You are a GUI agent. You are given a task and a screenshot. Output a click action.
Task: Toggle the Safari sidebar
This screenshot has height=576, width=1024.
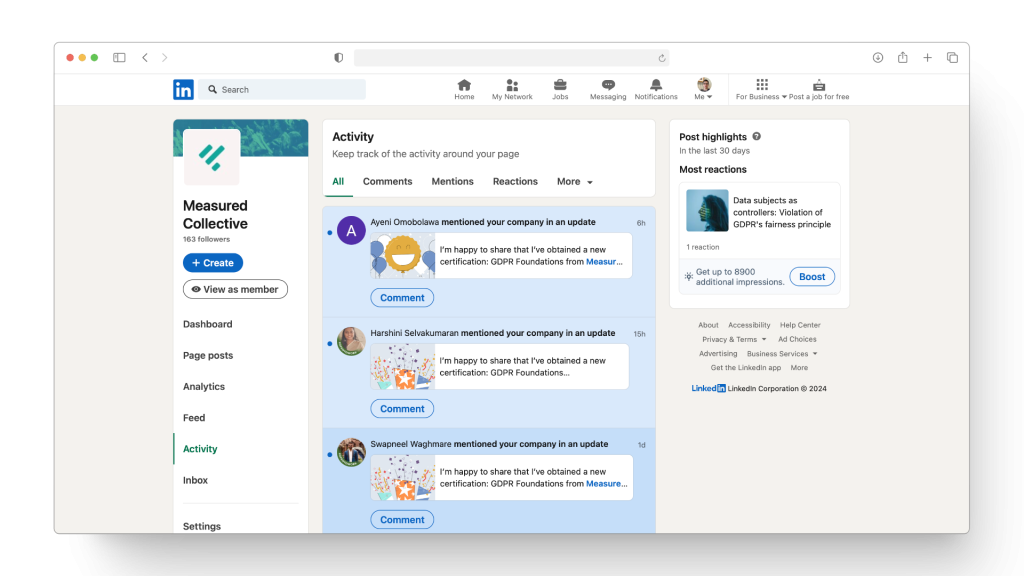[x=119, y=58]
